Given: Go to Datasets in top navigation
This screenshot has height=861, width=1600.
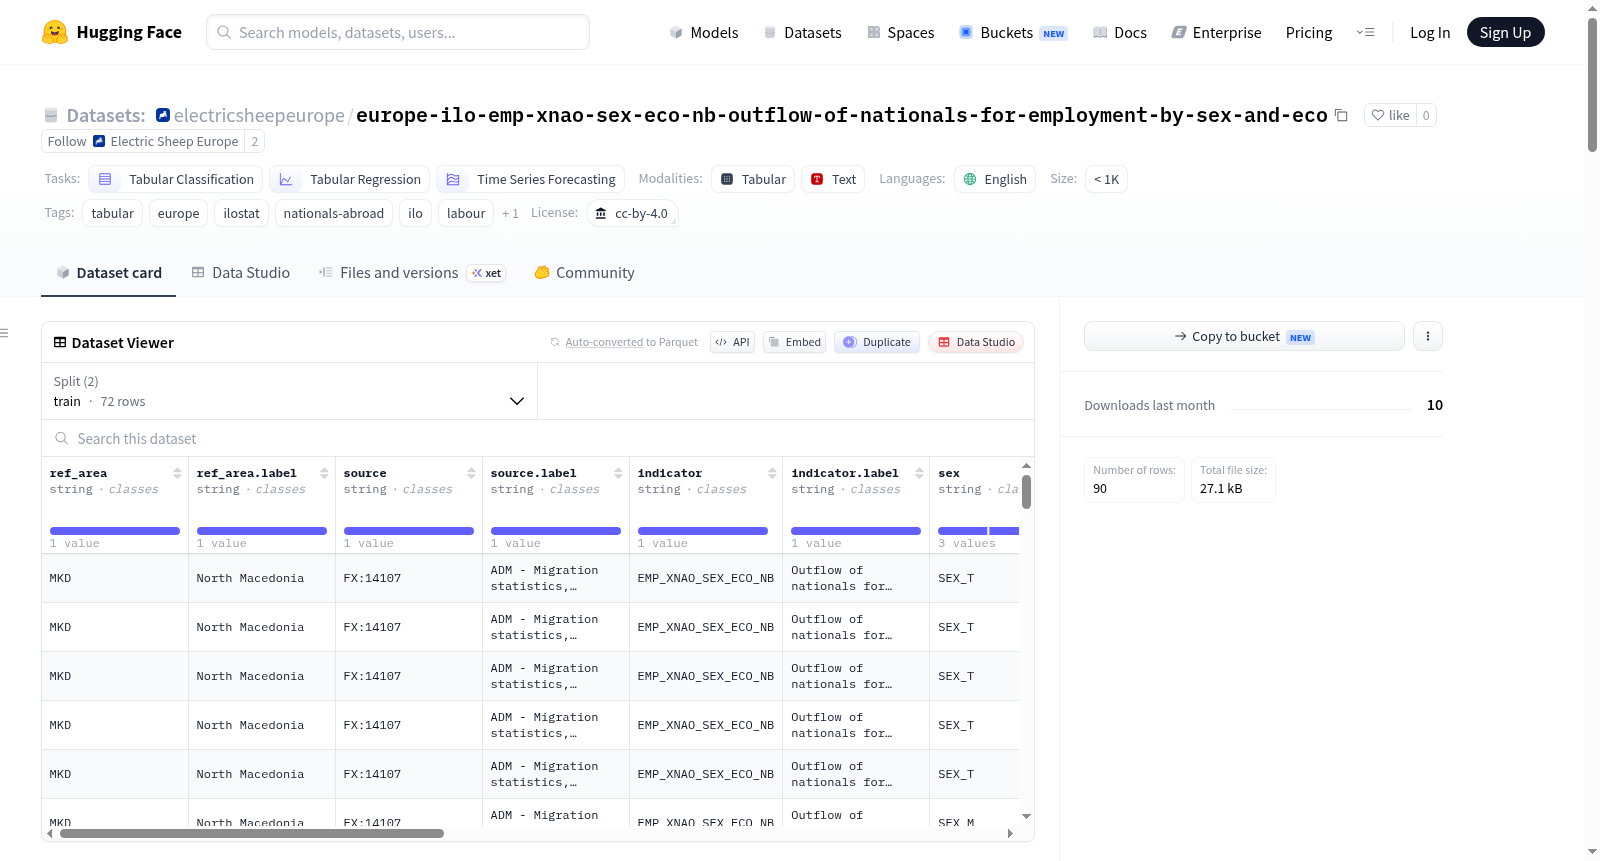Looking at the screenshot, I should pyautogui.click(x=802, y=32).
